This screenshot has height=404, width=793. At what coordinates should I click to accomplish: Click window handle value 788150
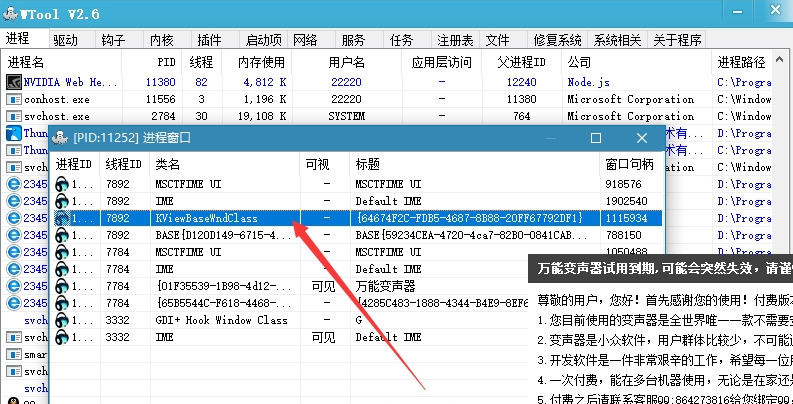coord(623,235)
